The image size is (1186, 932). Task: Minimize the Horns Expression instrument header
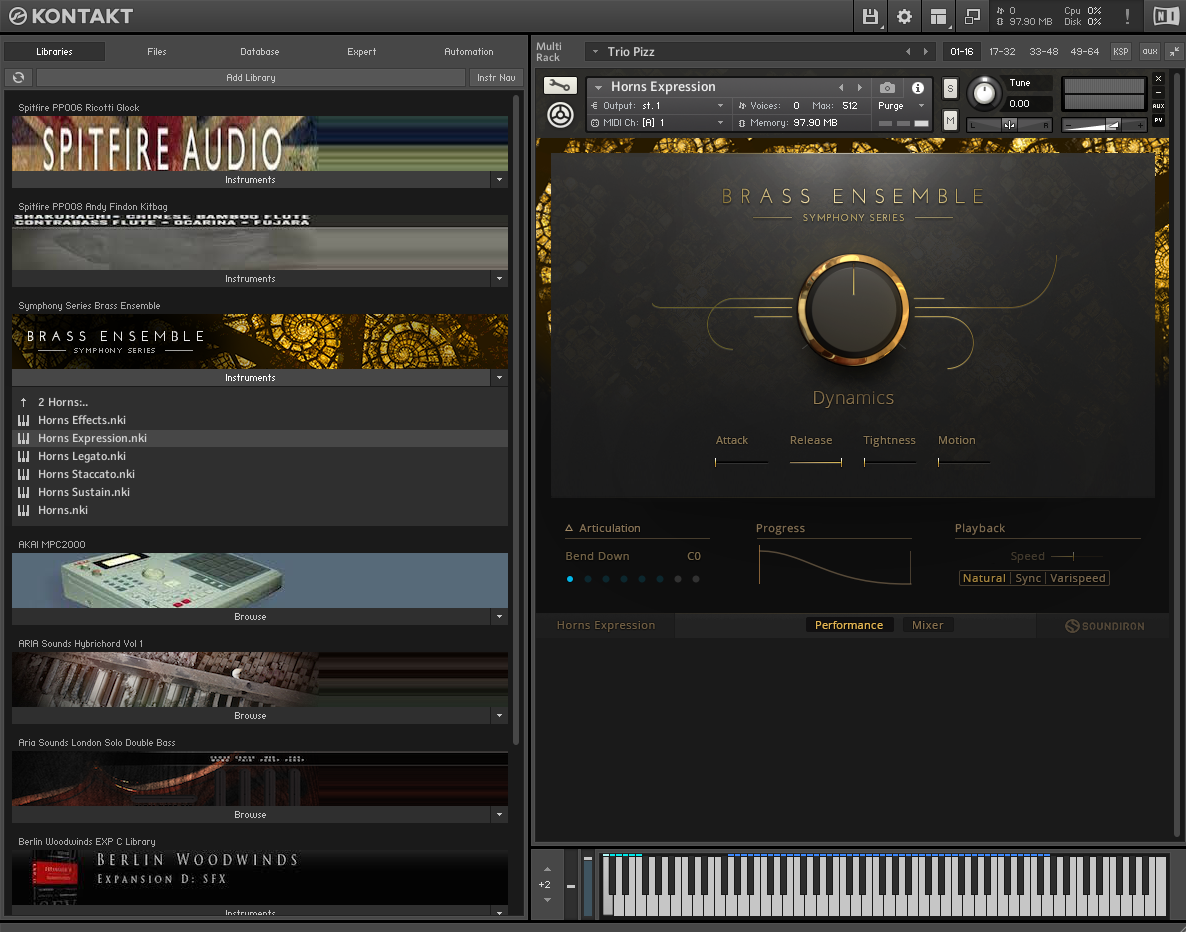click(x=1158, y=92)
